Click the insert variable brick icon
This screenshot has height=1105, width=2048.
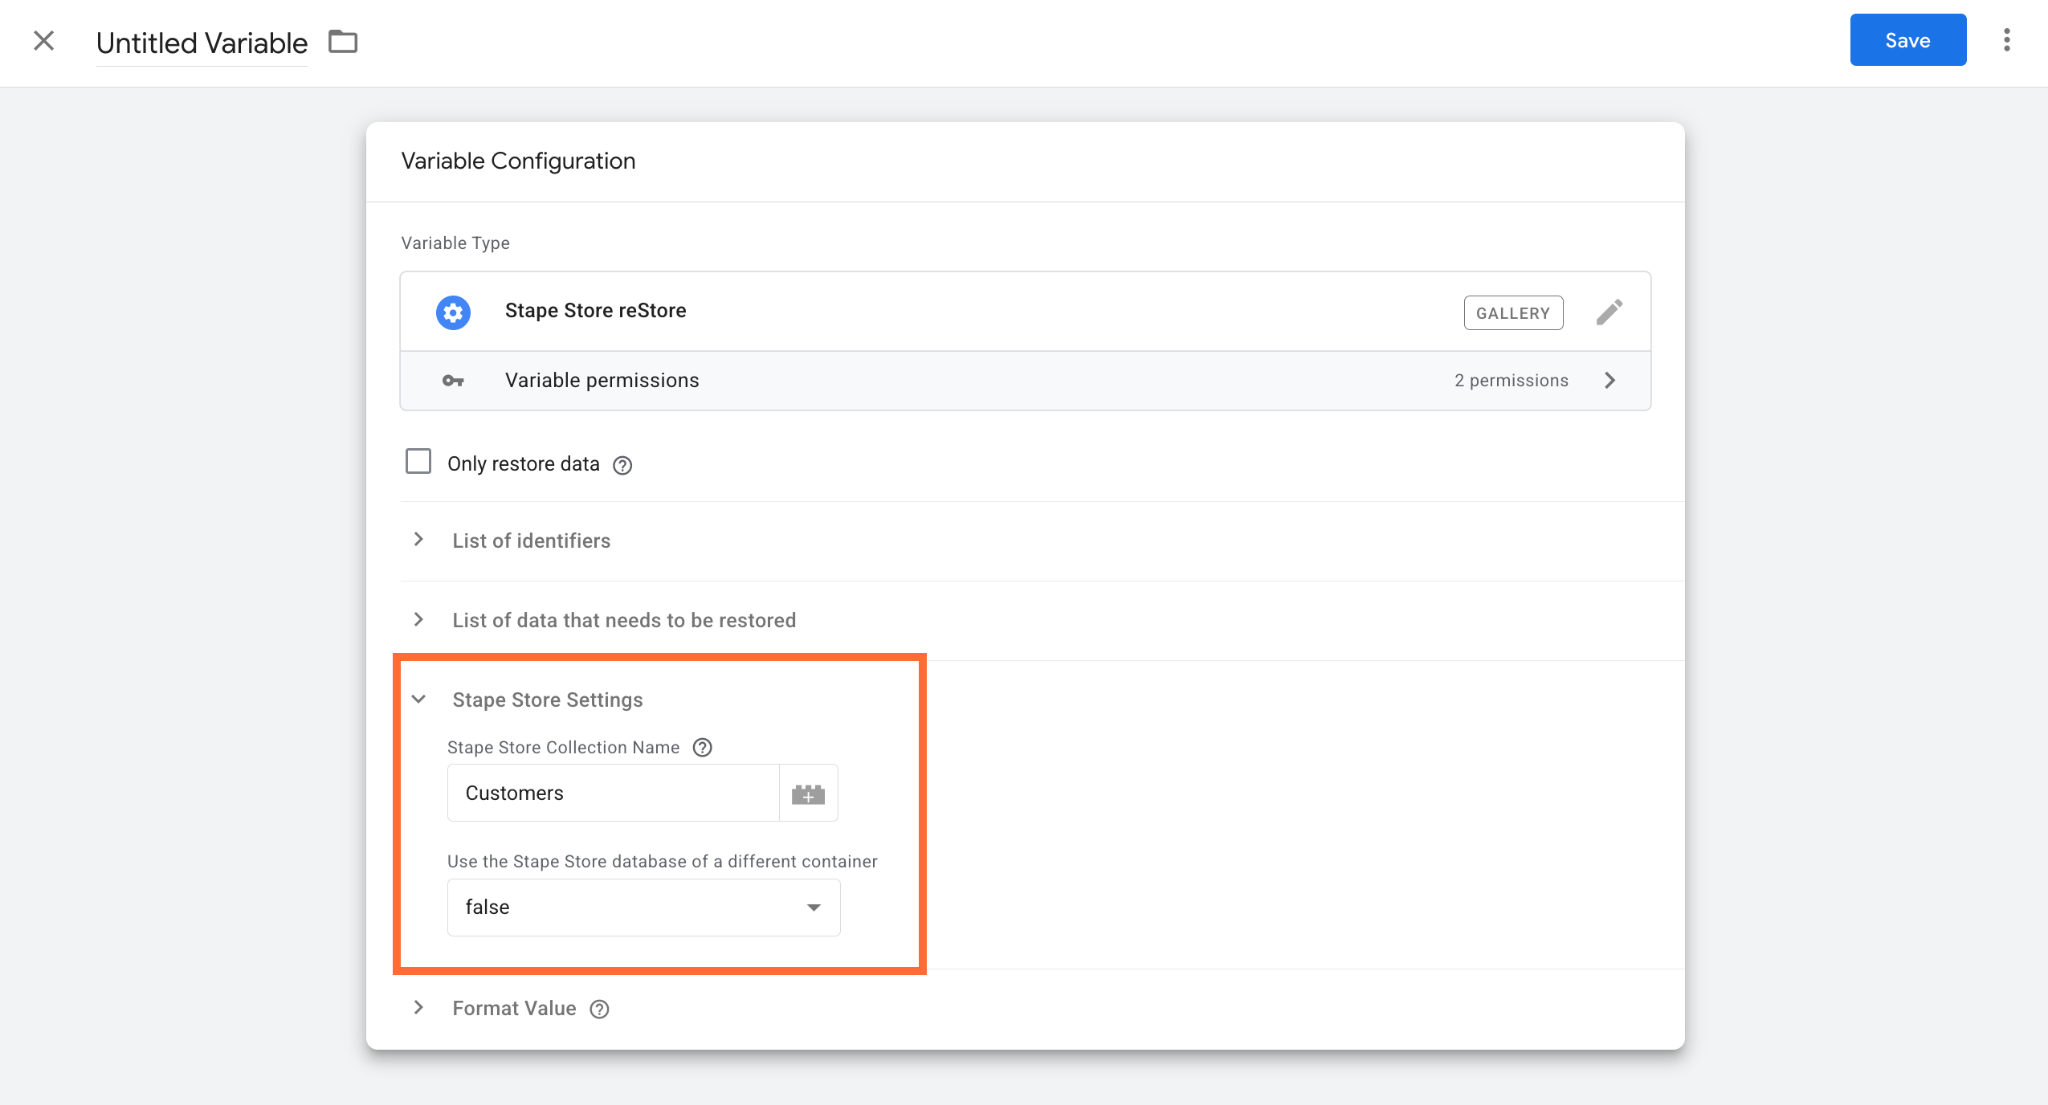pos(808,794)
